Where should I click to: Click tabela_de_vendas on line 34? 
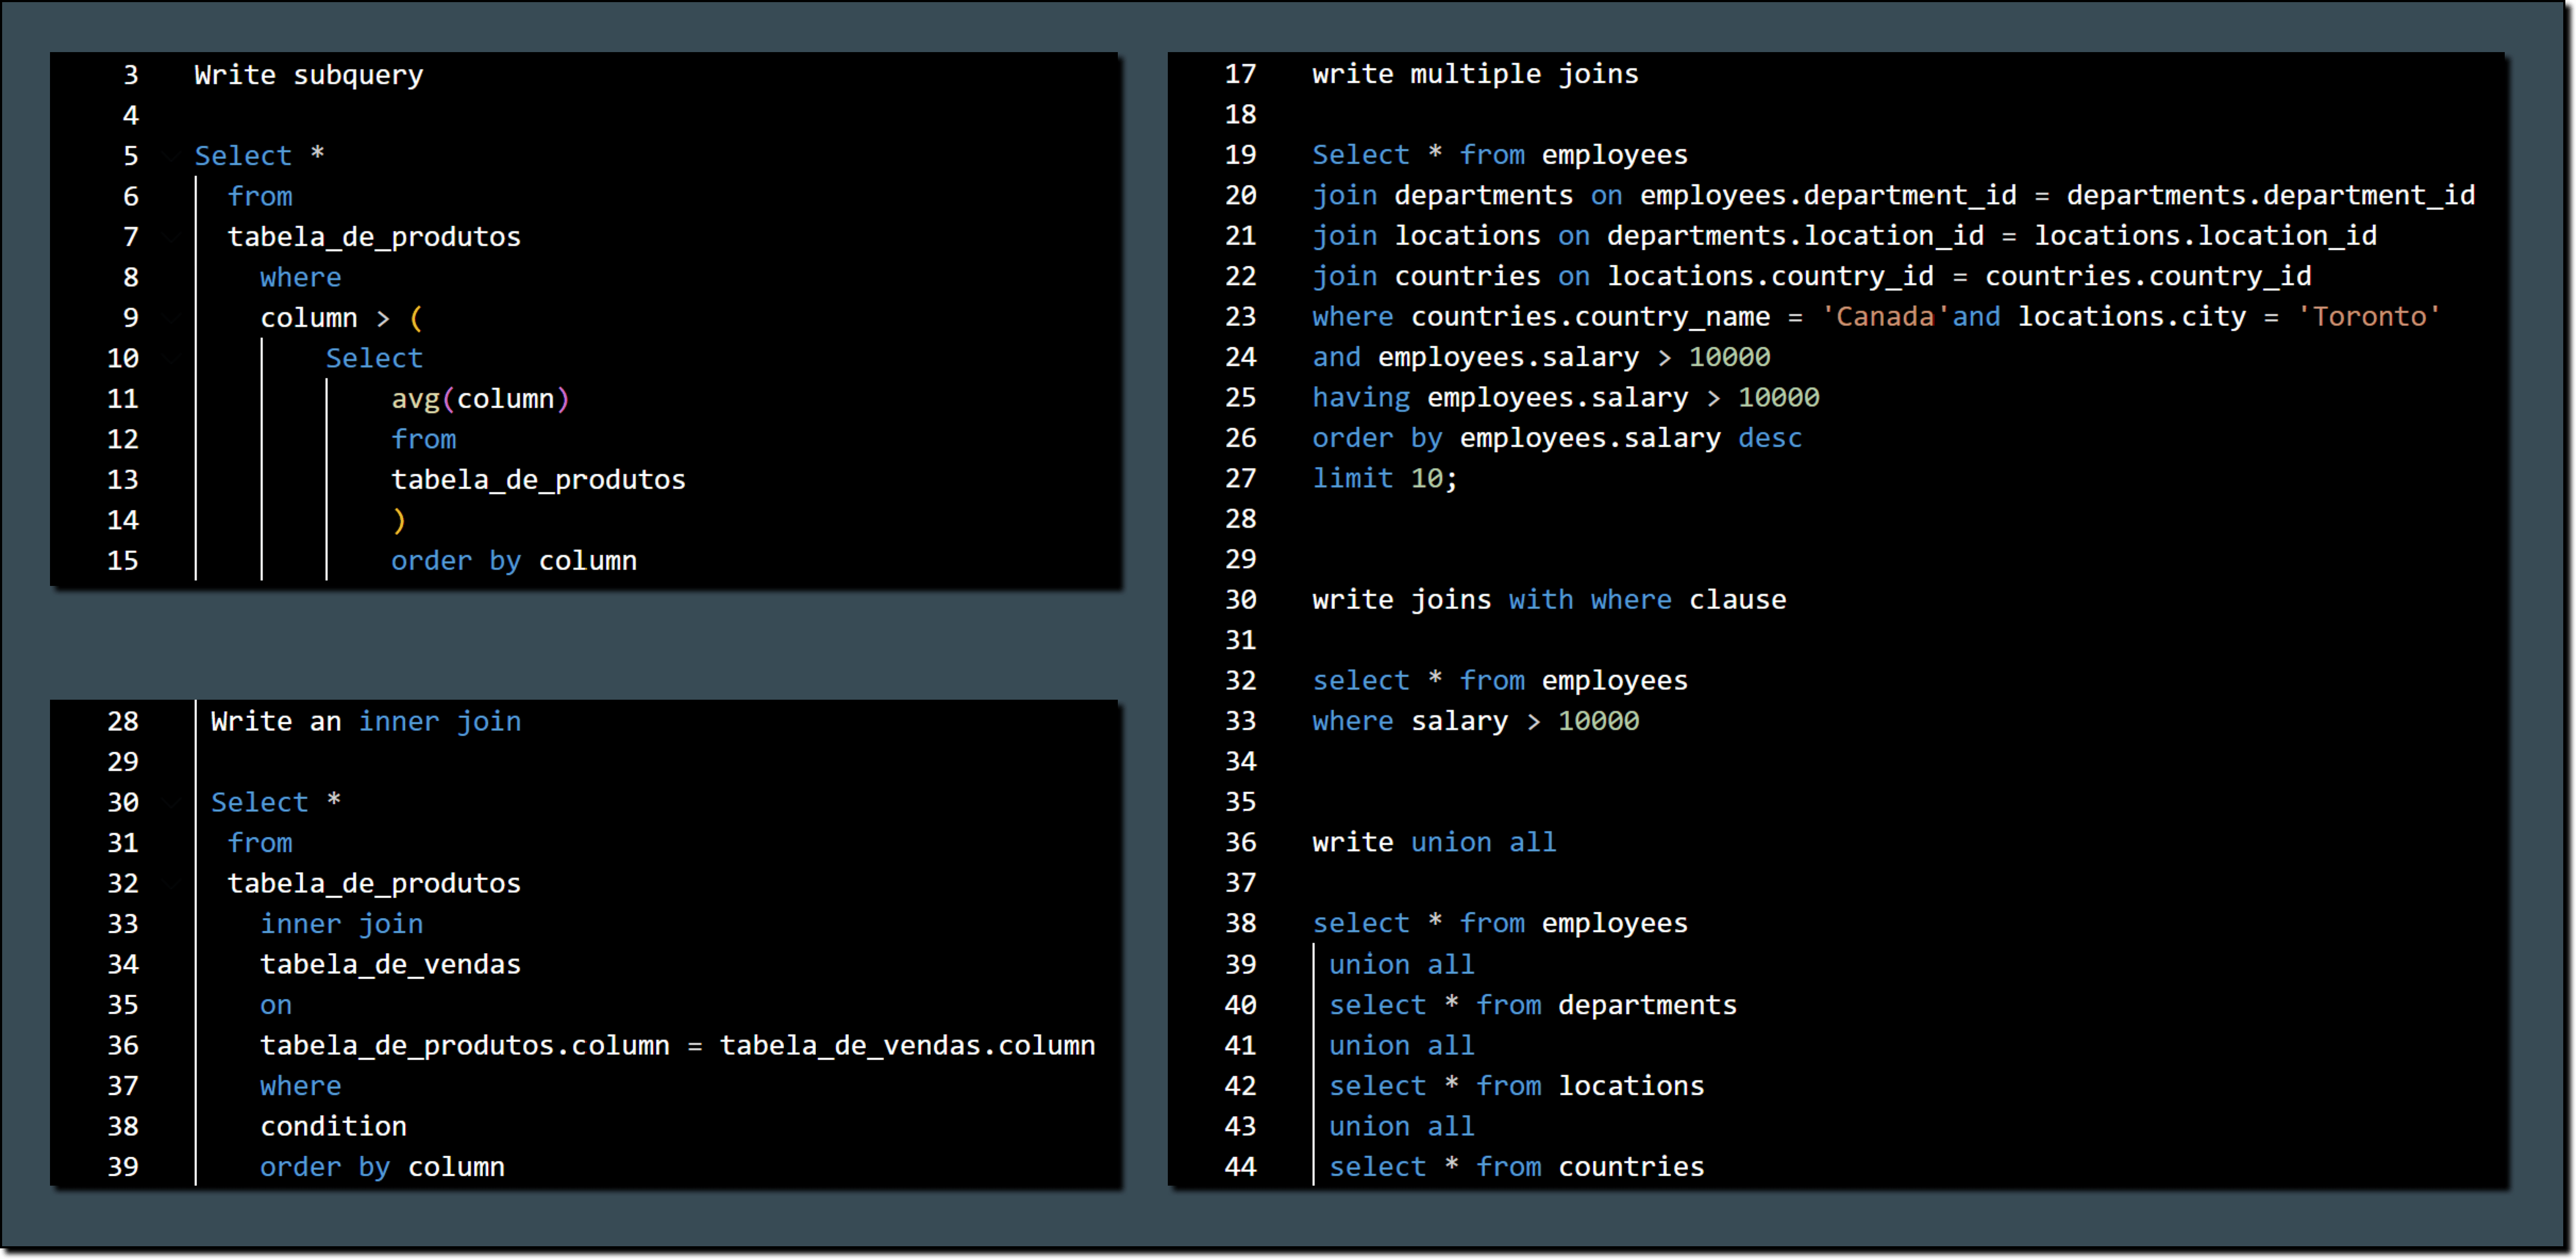point(390,963)
